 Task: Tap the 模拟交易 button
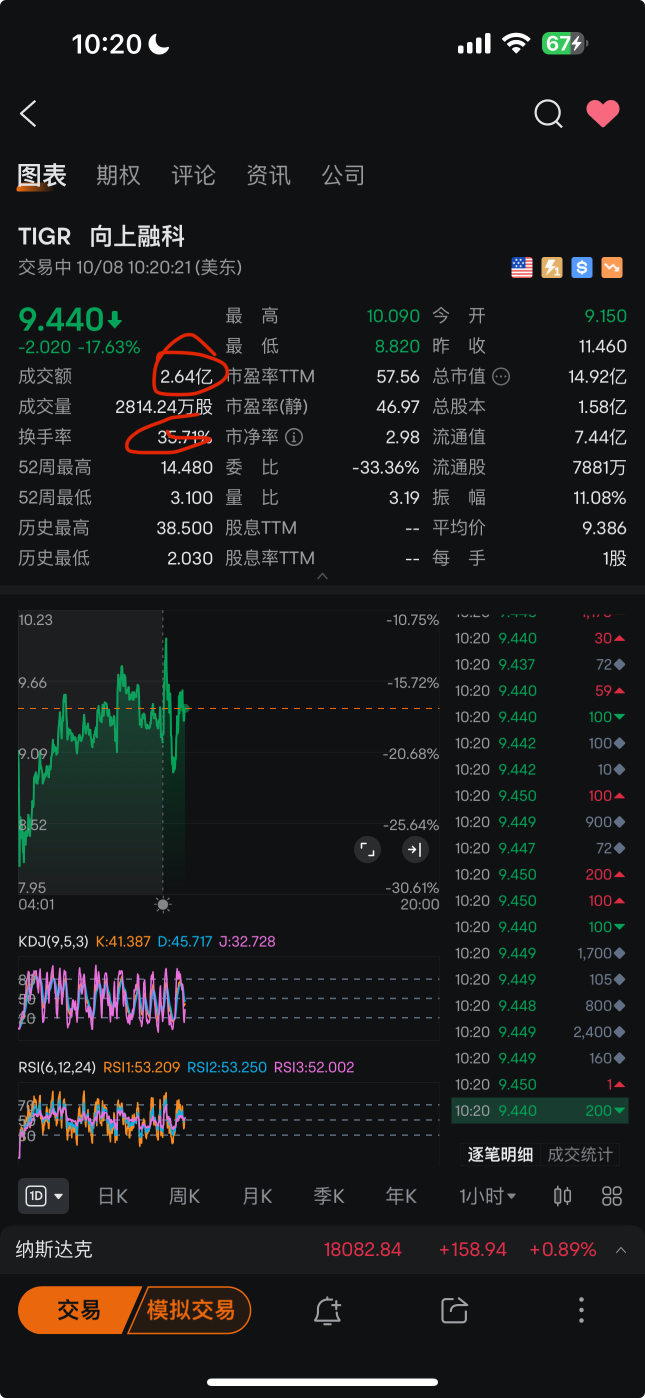(x=190, y=1310)
